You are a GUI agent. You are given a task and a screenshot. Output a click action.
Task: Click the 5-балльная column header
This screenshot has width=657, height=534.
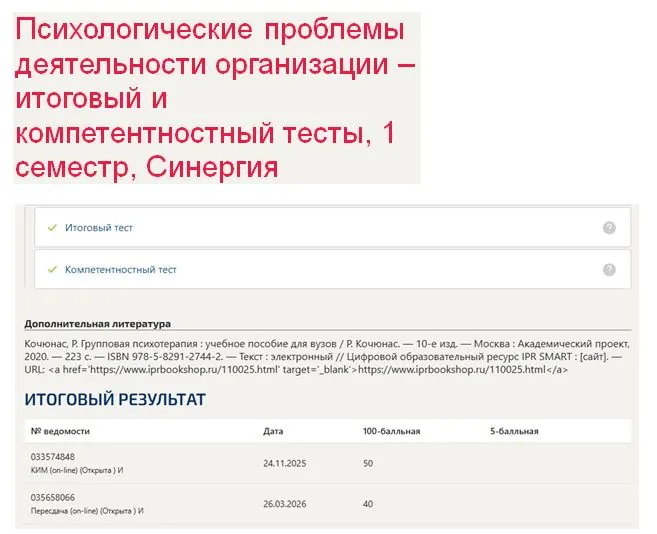coord(514,431)
